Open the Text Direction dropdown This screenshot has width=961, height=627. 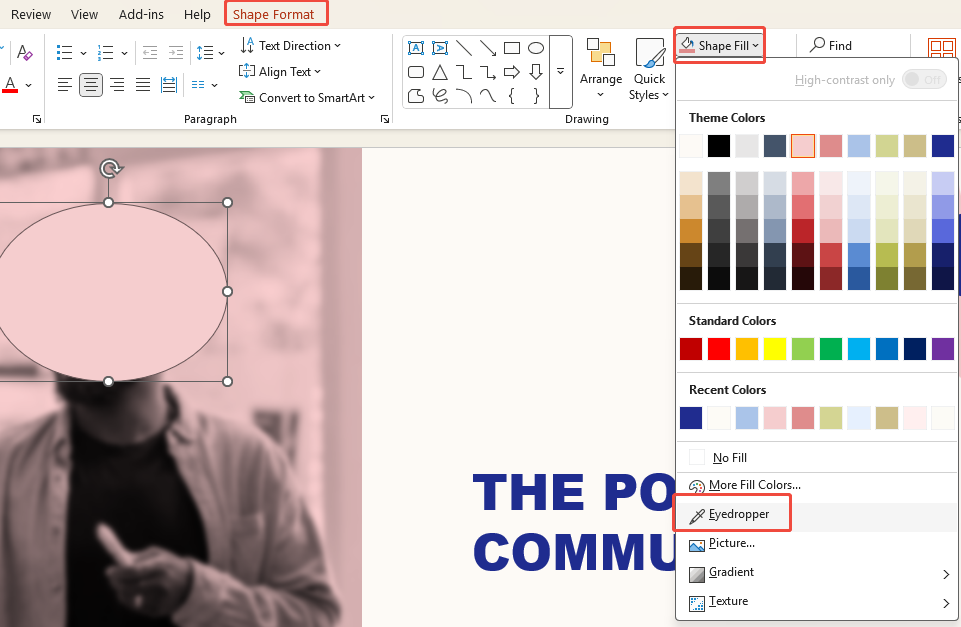point(290,45)
